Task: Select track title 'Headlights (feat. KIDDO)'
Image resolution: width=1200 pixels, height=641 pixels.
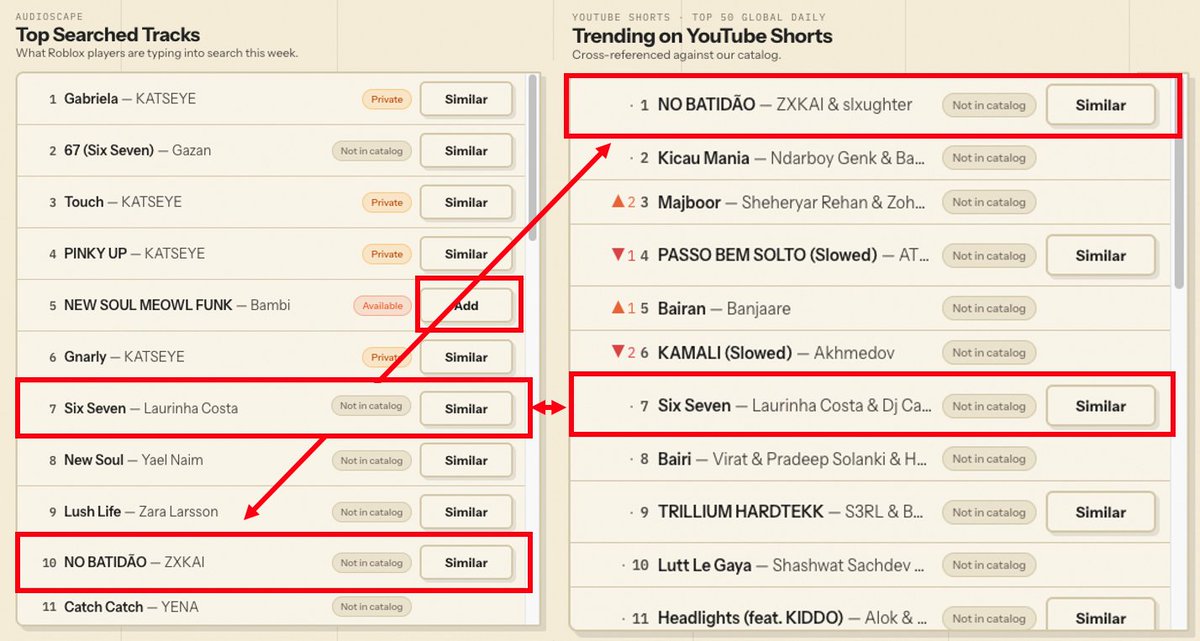Action: tap(751, 618)
